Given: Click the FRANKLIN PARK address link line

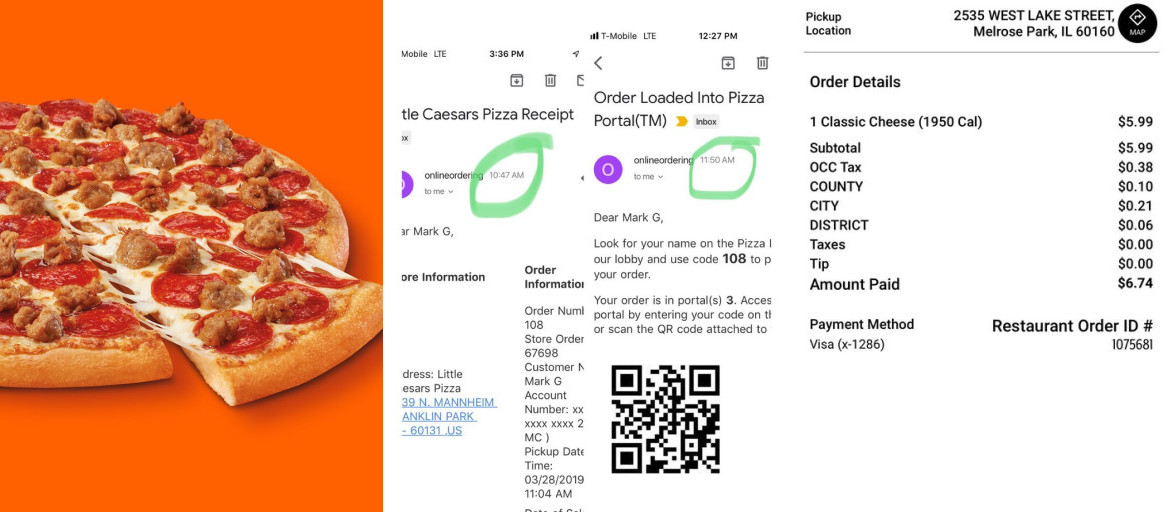Looking at the screenshot, I should pos(439,416).
